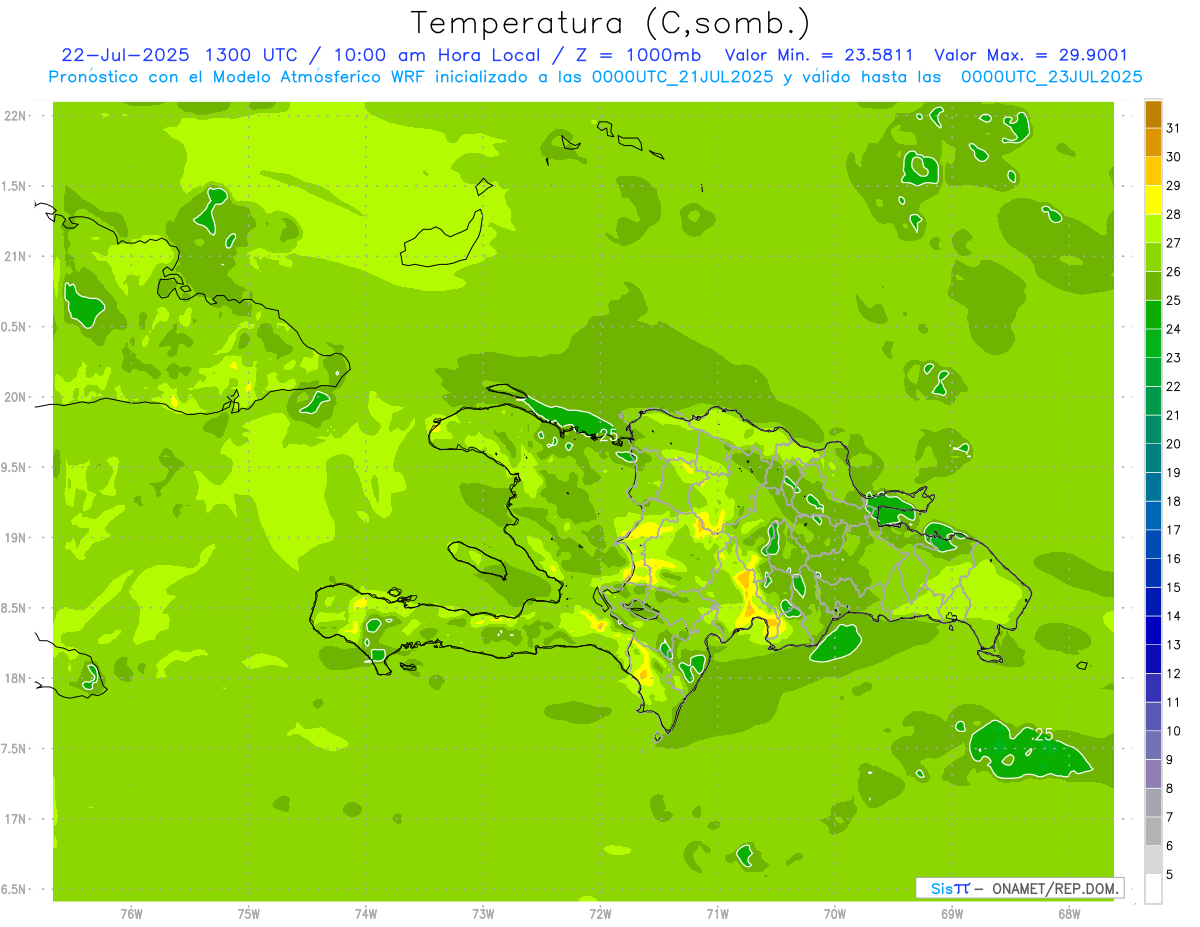
Task: Click the green legend swatch between 24 and 25
Action: coord(1153,315)
